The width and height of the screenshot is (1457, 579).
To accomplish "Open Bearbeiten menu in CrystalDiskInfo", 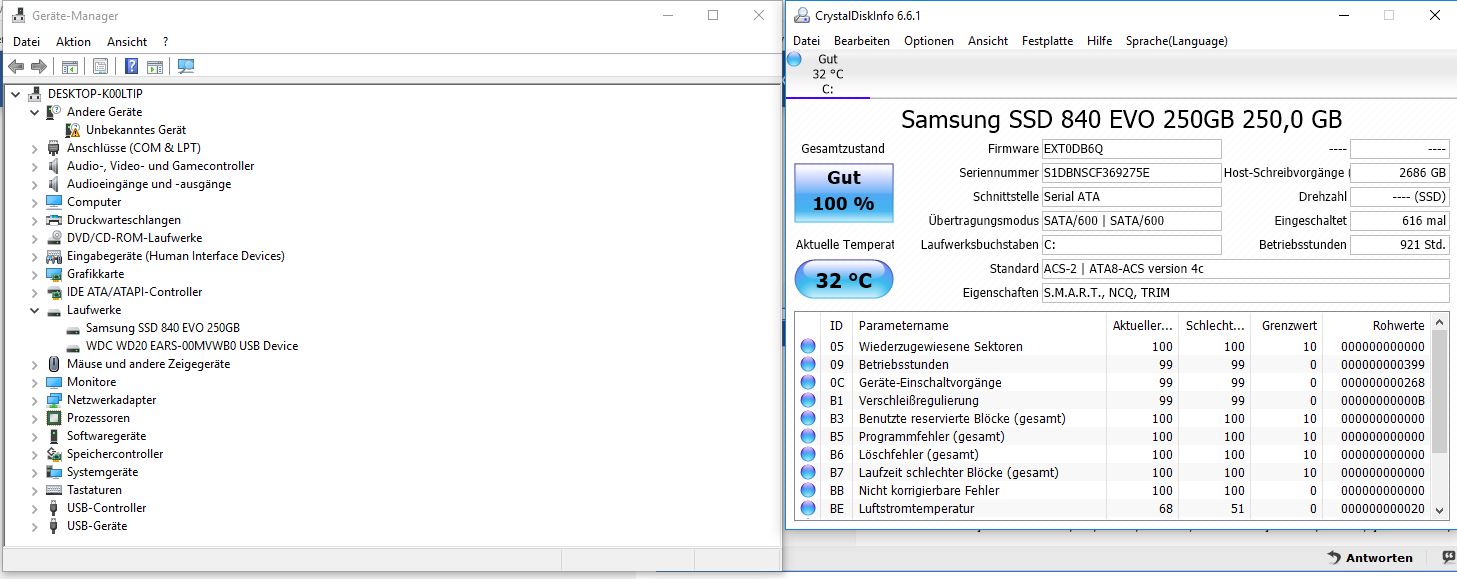I will (x=862, y=41).
